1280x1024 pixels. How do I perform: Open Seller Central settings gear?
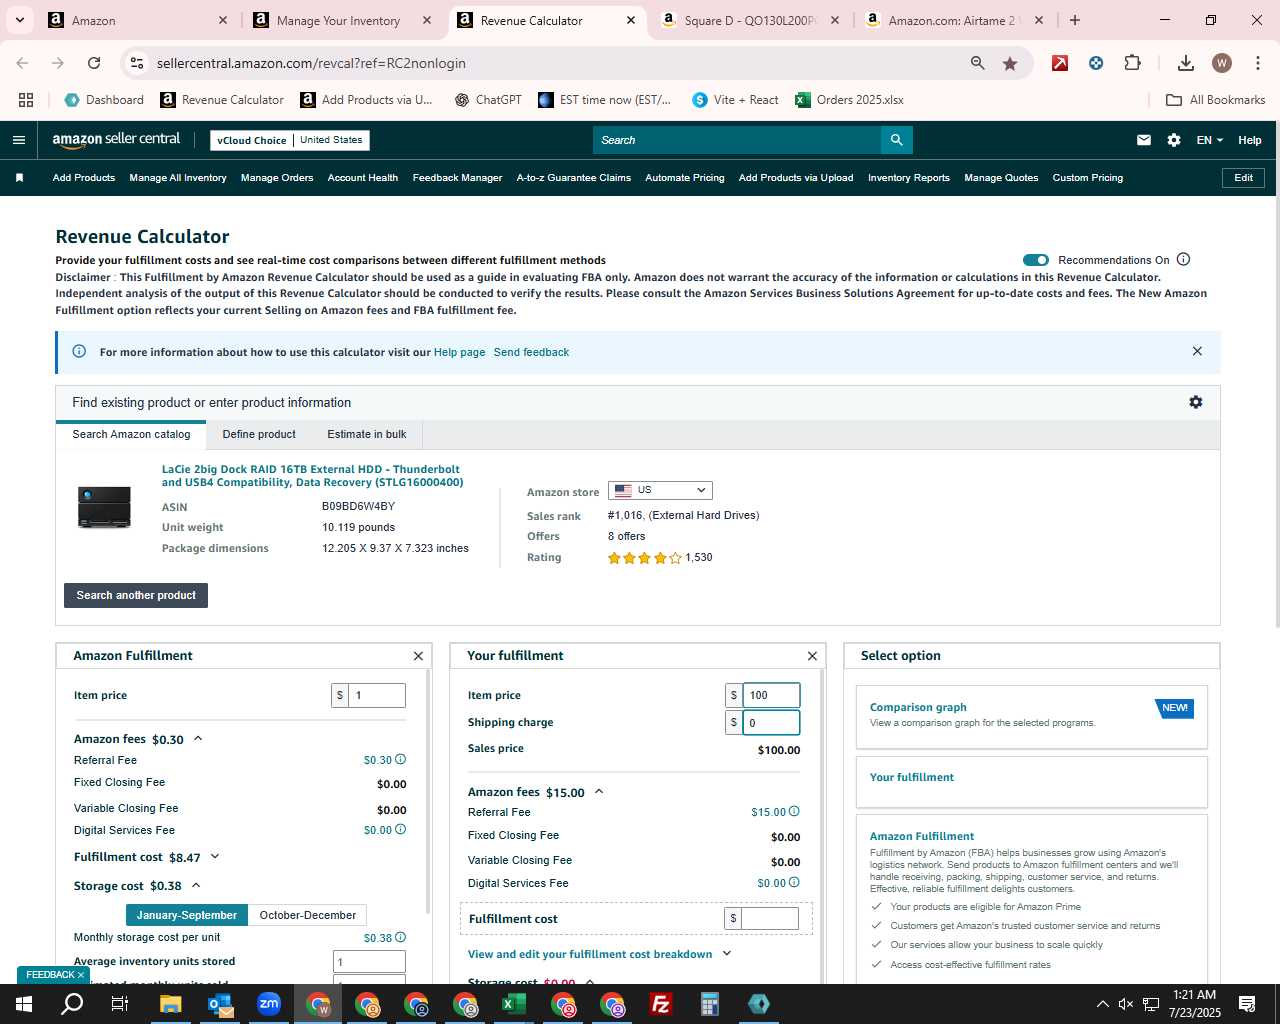click(x=1174, y=140)
